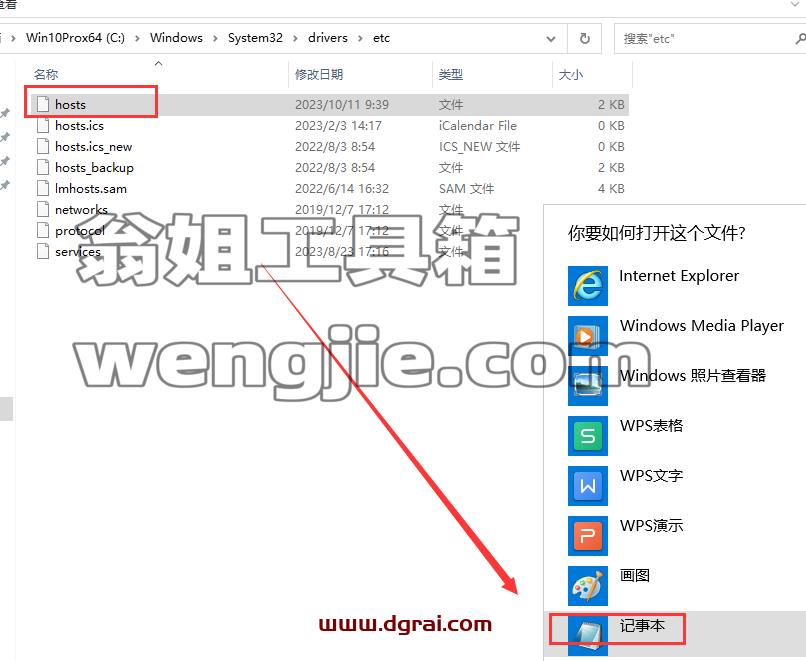Click the refresh button beside address bar
Screen dimensions: 806x661
[584, 39]
